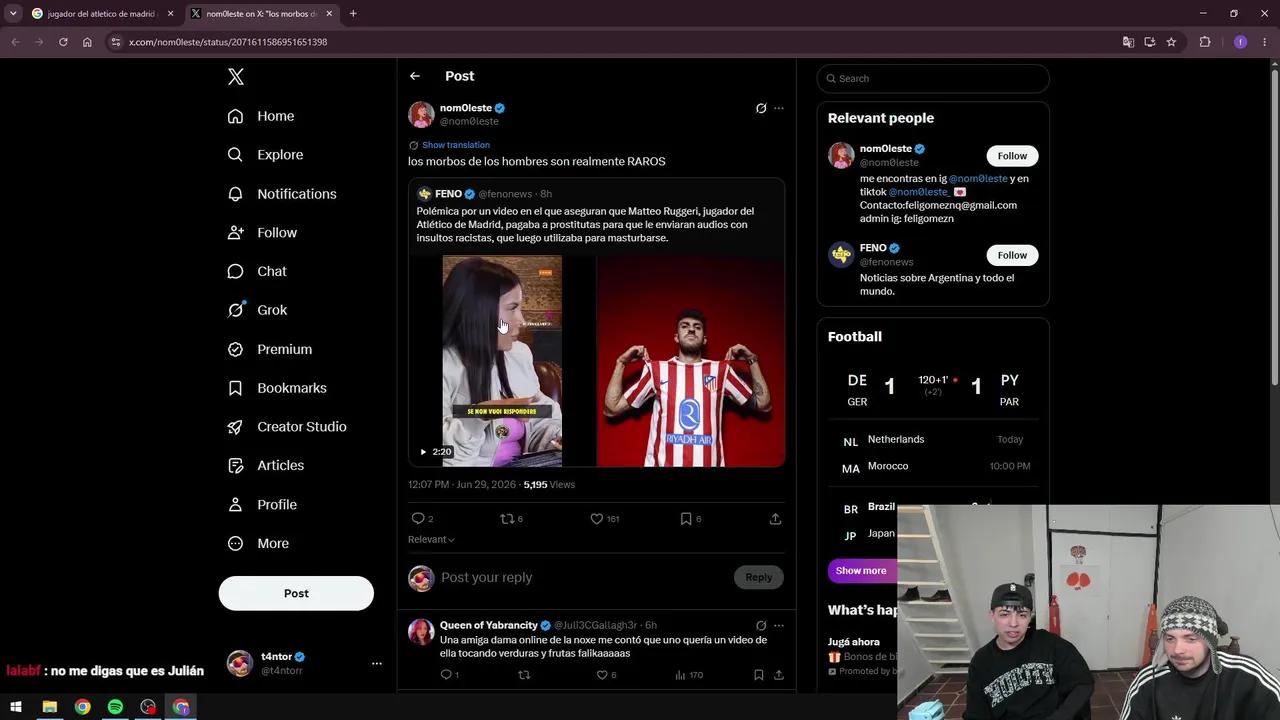This screenshot has width=1280, height=720.
Task: View analytics showing 170 on the reply
Action: click(x=689, y=675)
